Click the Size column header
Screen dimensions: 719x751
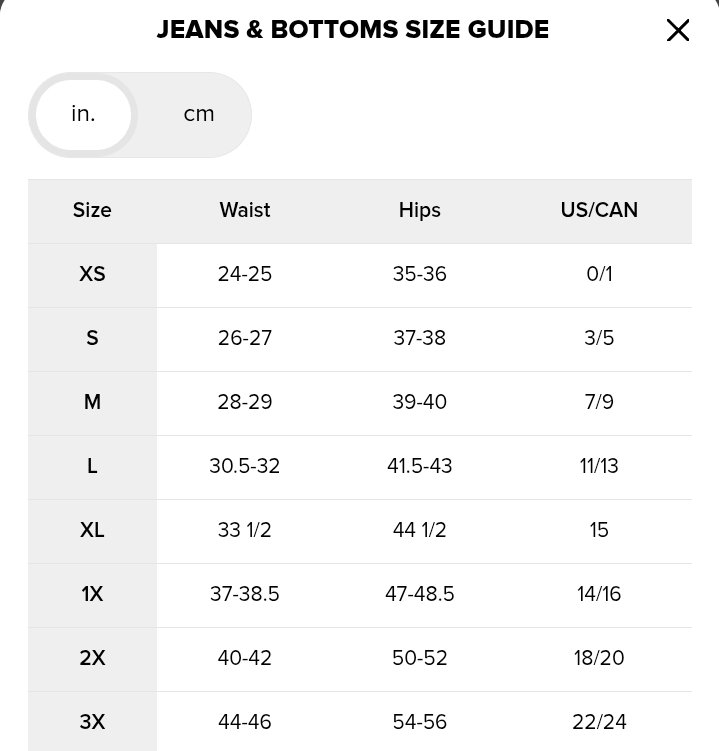point(92,210)
